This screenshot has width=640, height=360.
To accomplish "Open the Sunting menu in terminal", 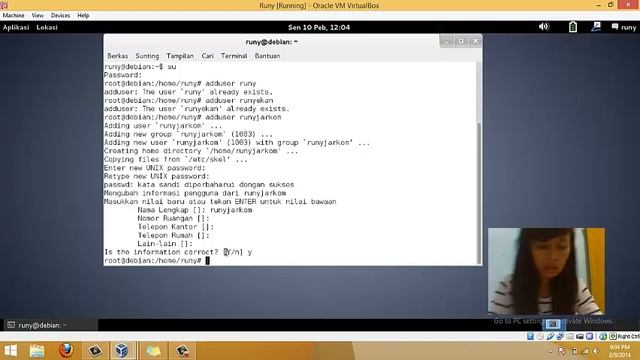I will pyautogui.click(x=147, y=56).
